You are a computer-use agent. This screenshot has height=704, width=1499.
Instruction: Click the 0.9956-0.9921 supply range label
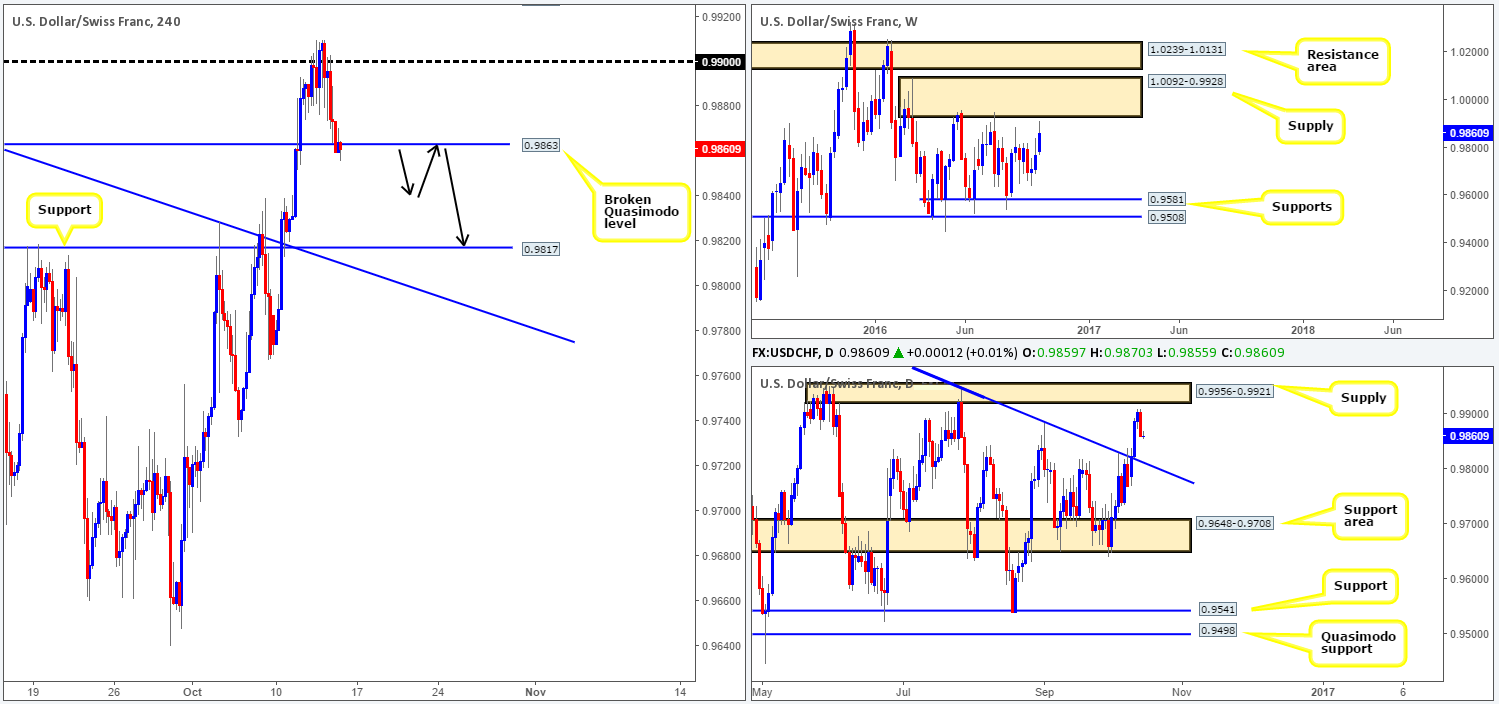pos(1237,390)
